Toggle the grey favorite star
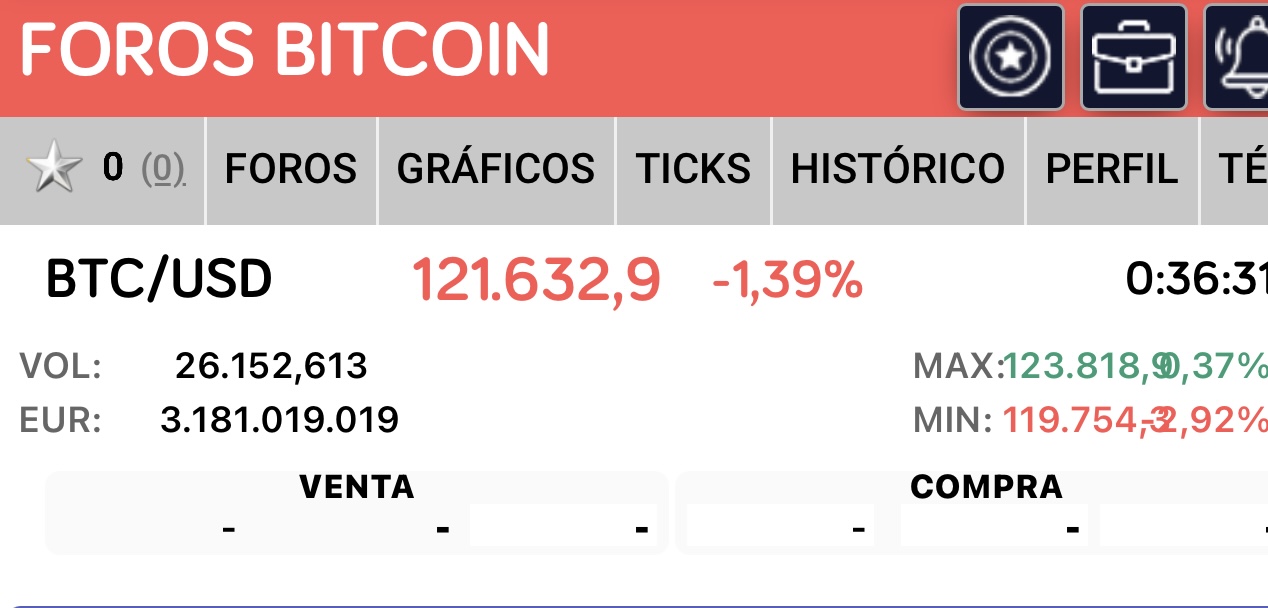The image size is (1268, 608). 53,168
